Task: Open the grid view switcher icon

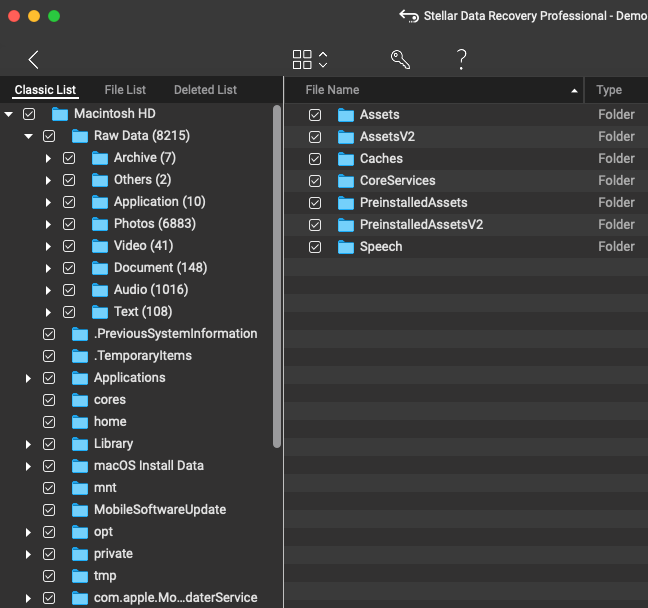Action: [x=302, y=60]
